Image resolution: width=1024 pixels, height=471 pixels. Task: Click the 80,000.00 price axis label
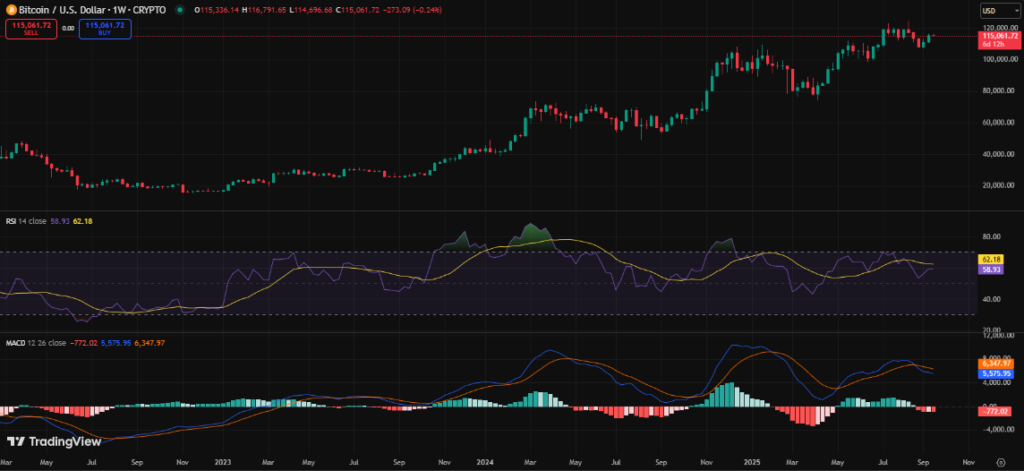[999, 91]
